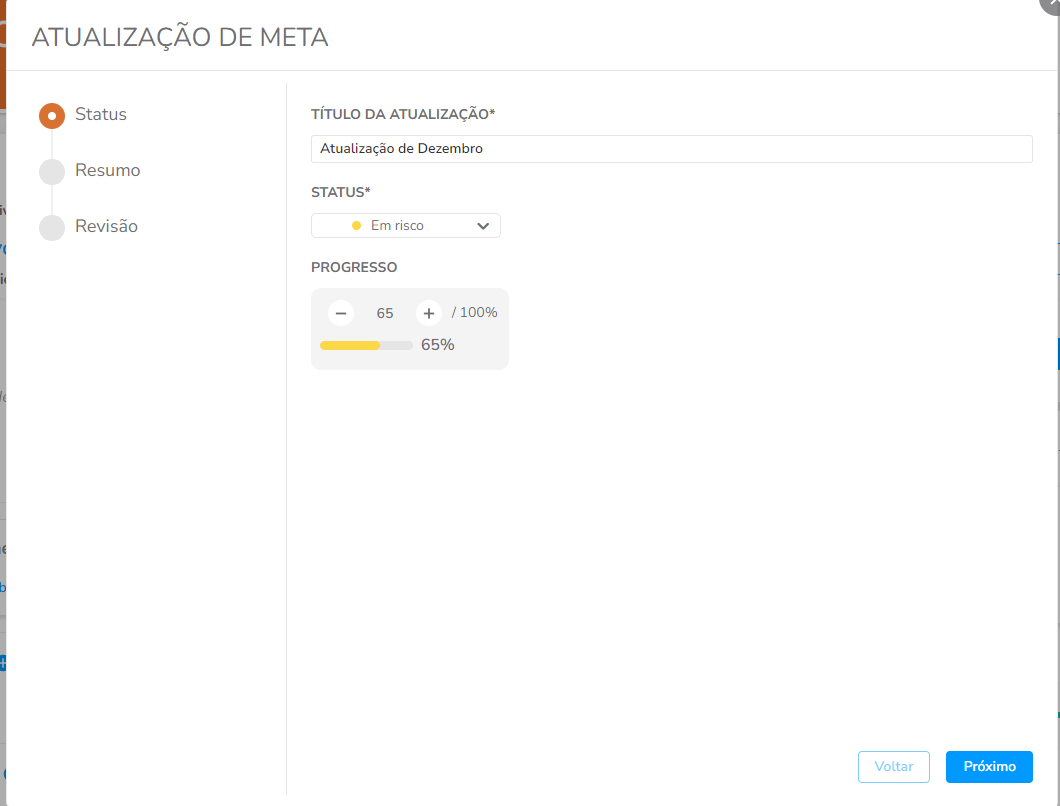
Task: Click the Próximo button
Action: pyautogui.click(x=989, y=767)
